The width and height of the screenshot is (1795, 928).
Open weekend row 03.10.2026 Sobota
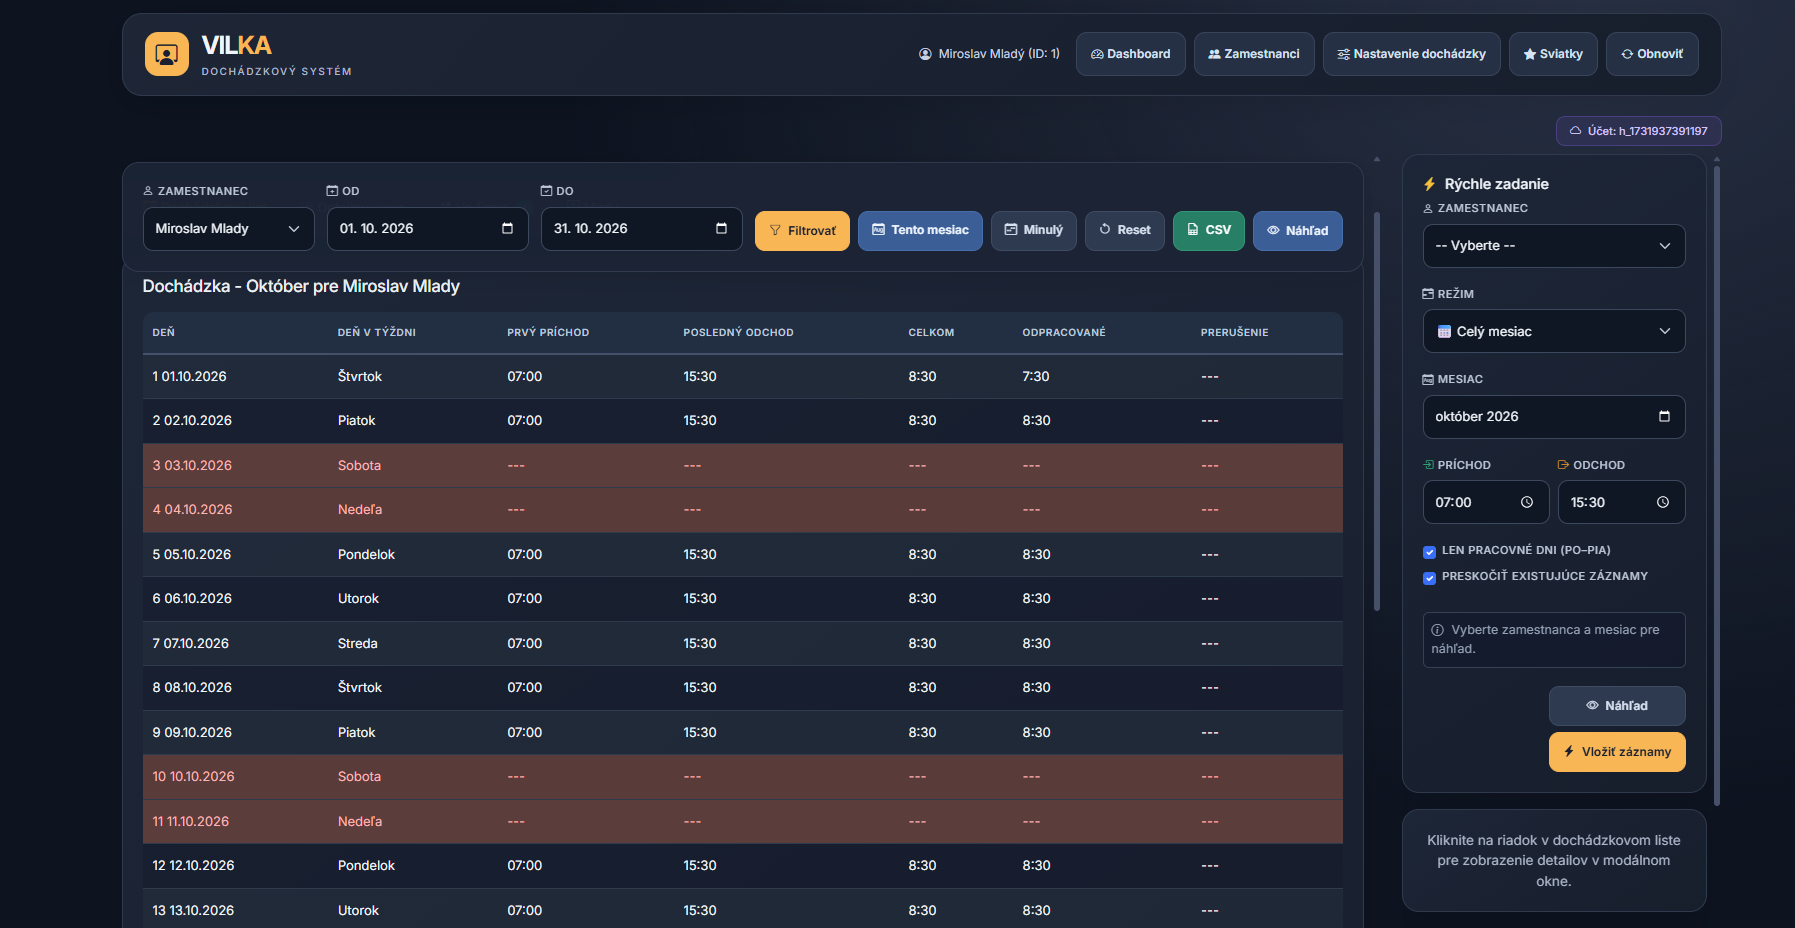[742, 466]
